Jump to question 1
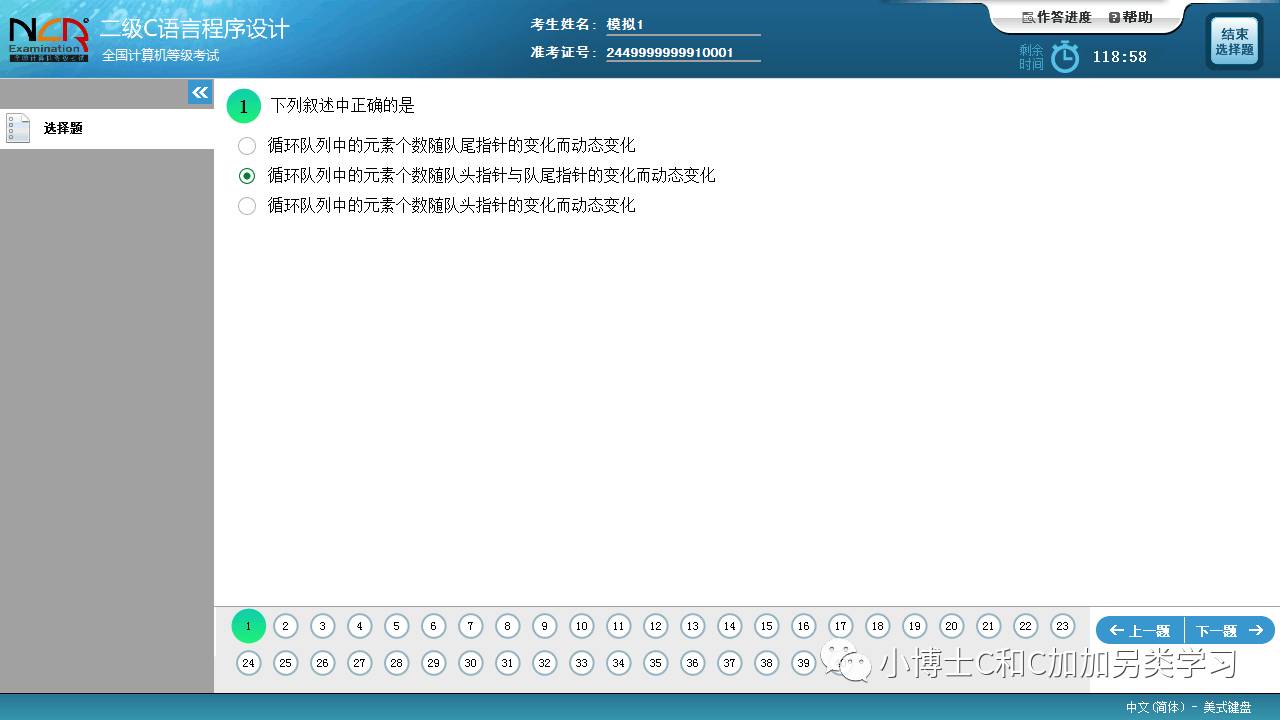The image size is (1280, 720). pyautogui.click(x=248, y=626)
